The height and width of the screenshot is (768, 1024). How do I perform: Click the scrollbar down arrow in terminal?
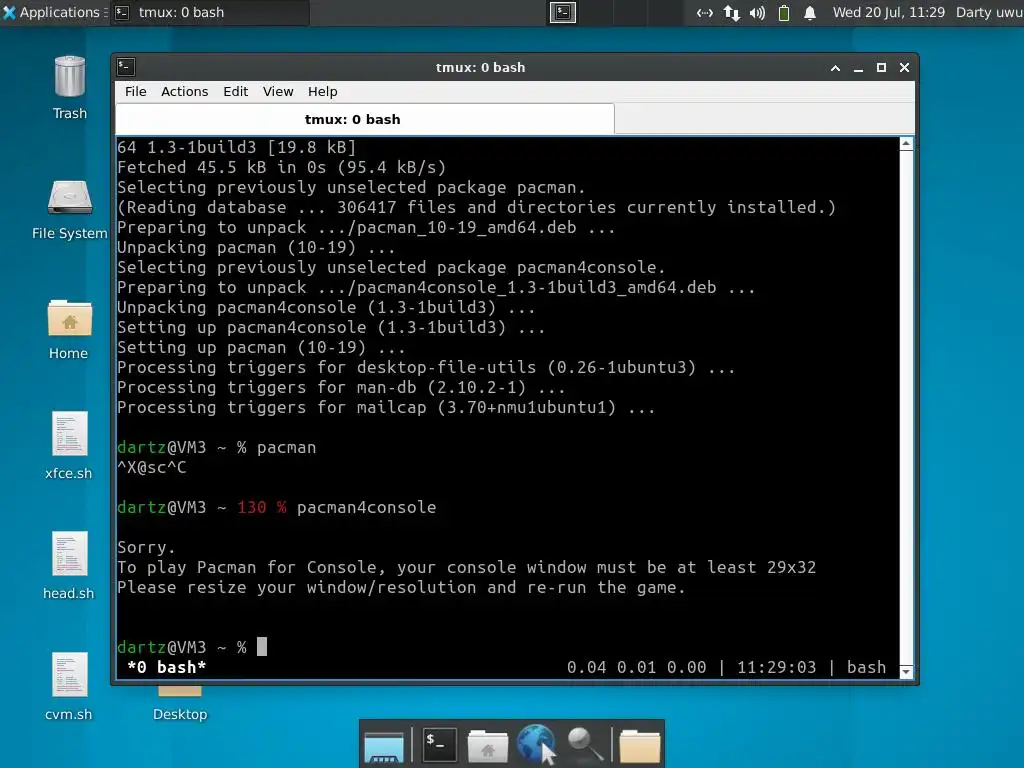906,672
